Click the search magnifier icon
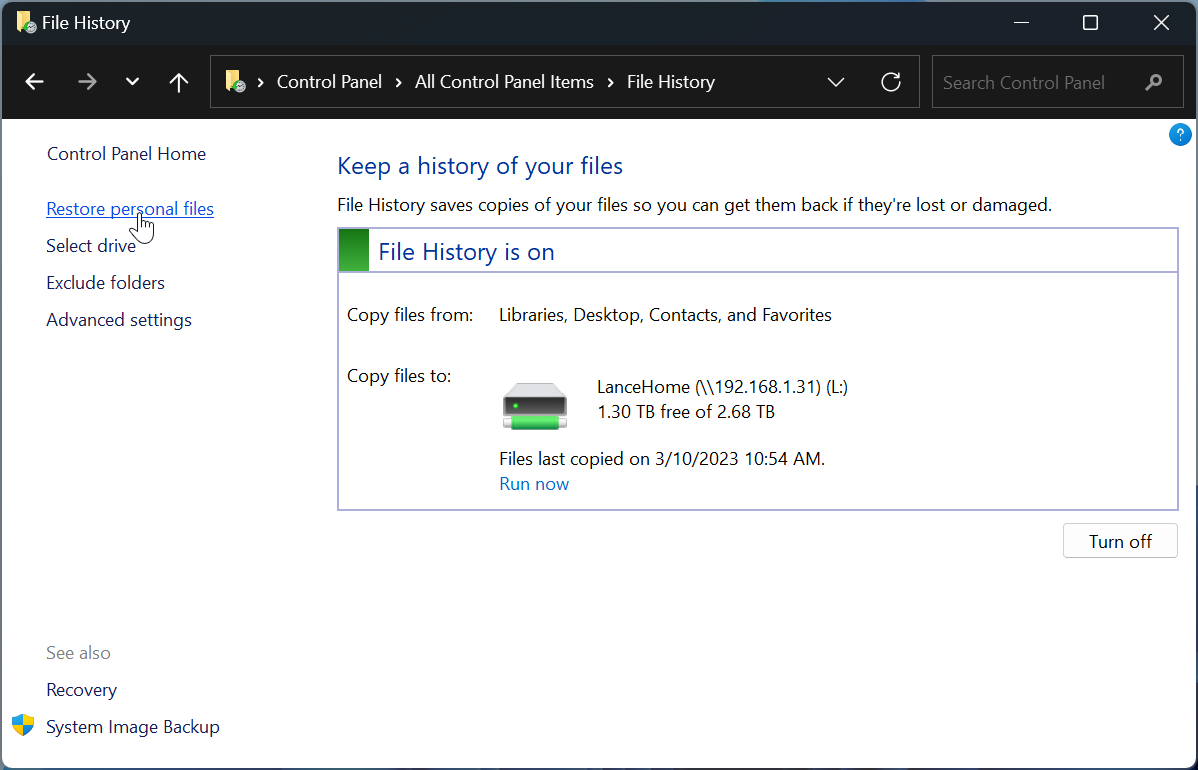This screenshot has height=770, width=1198. (1154, 82)
